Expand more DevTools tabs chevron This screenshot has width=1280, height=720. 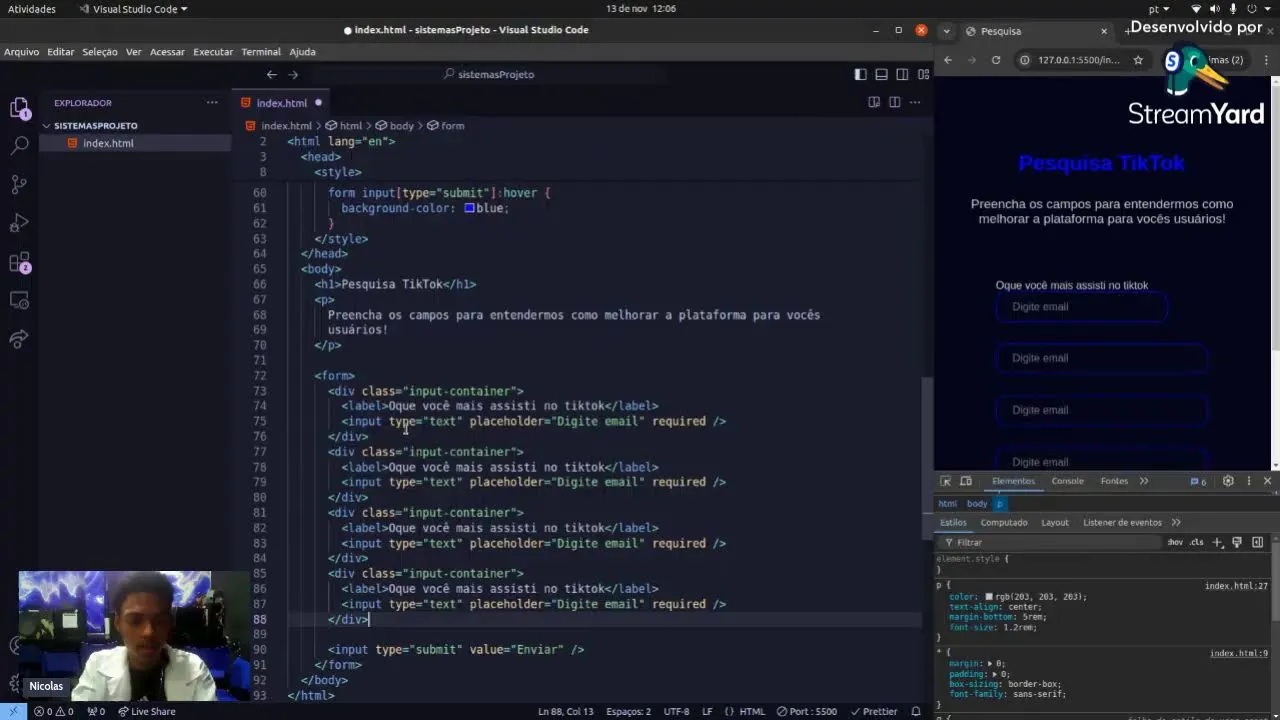pos(1144,481)
